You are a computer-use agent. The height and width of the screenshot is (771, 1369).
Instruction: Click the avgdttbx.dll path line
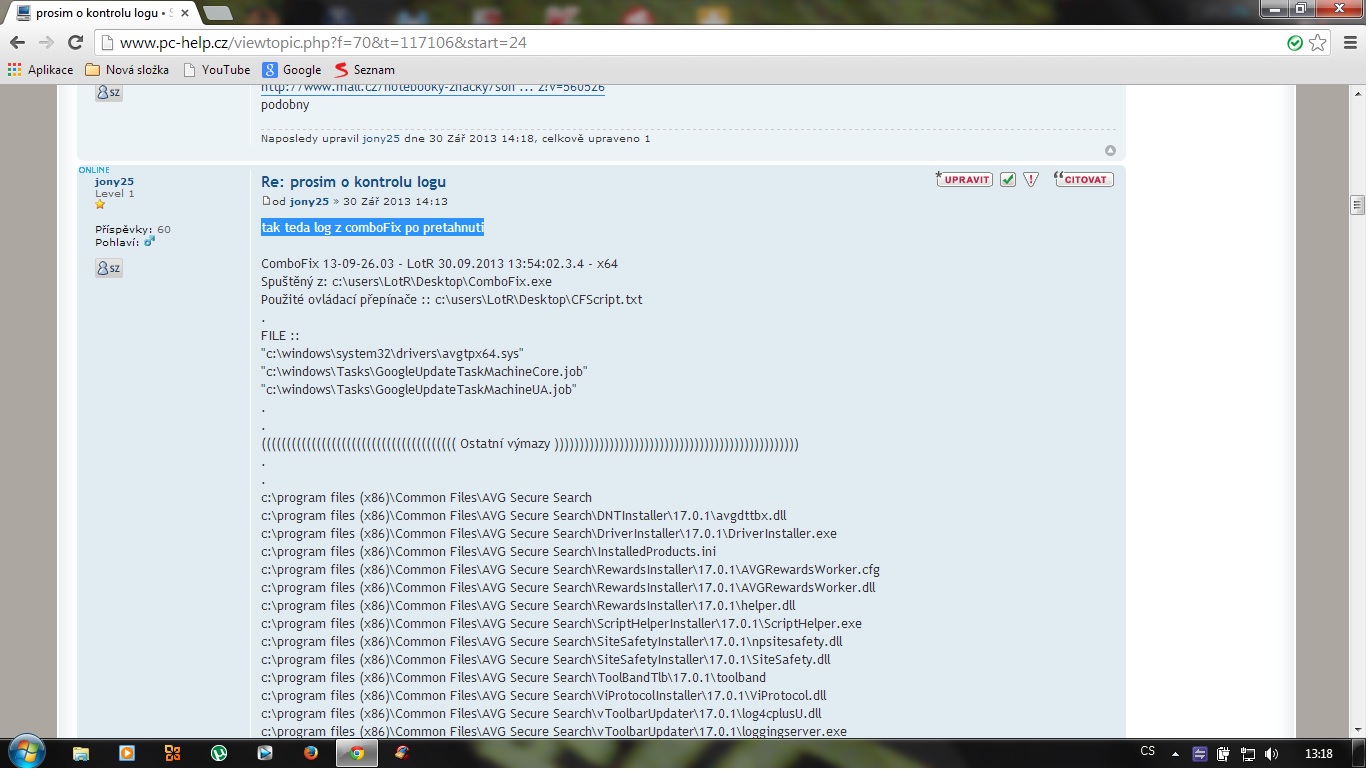[524, 516]
